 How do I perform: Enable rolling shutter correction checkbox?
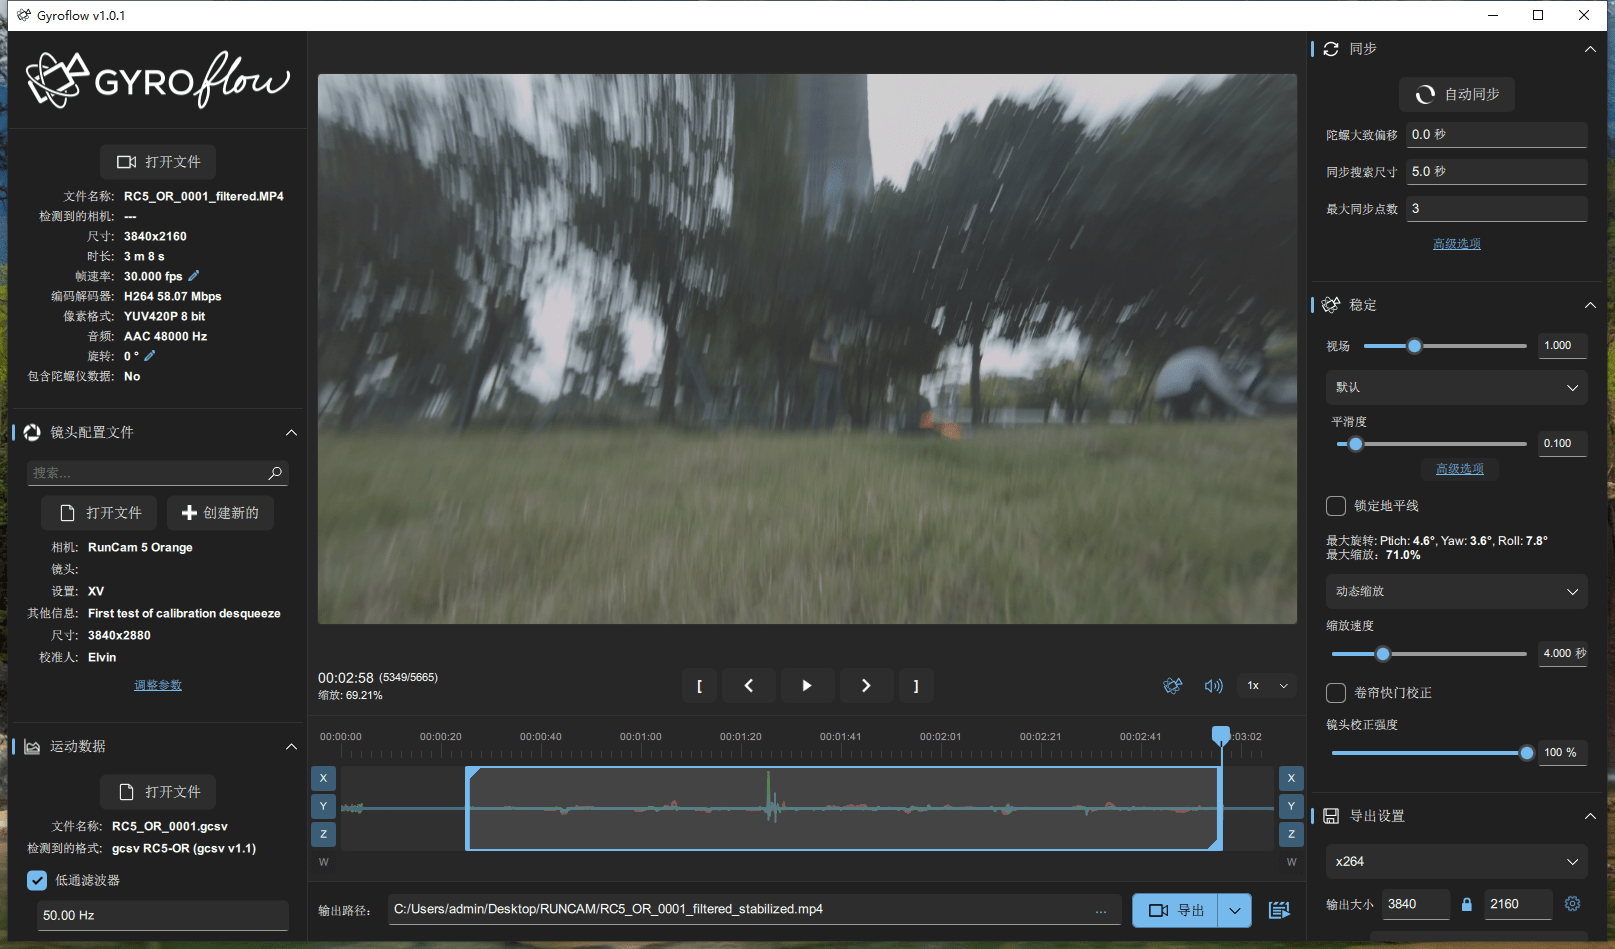tap(1336, 693)
